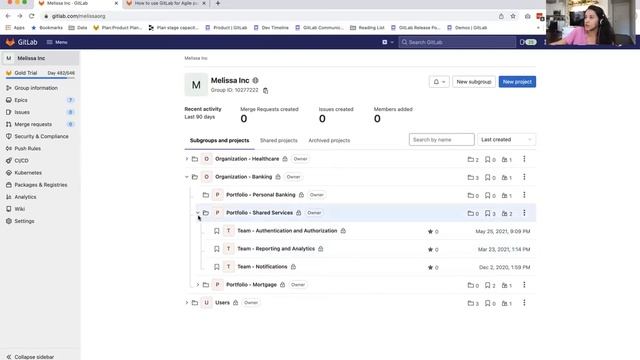This screenshot has width=640, height=360.
Task: Click the Search by name field
Action: [442, 140]
